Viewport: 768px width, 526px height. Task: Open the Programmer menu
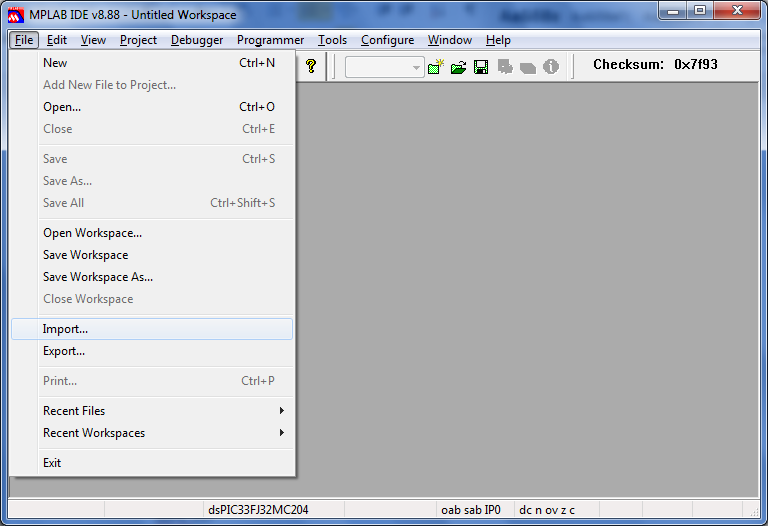pos(270,40)
